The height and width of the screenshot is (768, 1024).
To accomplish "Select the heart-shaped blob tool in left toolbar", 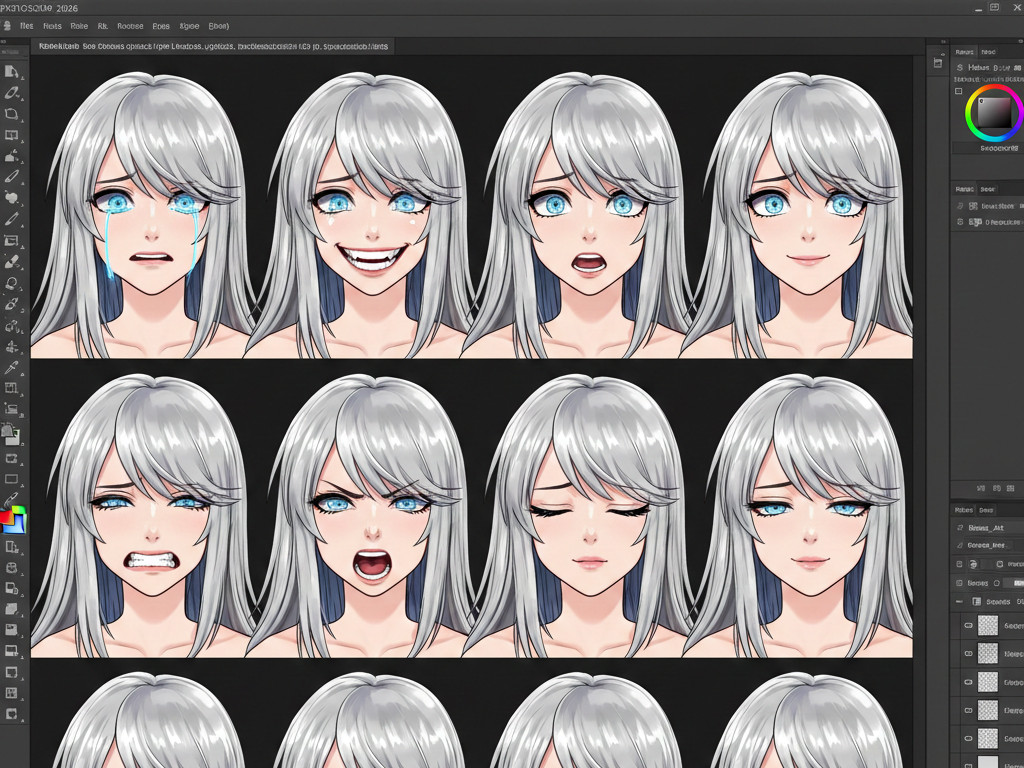I will pos(12,198).
